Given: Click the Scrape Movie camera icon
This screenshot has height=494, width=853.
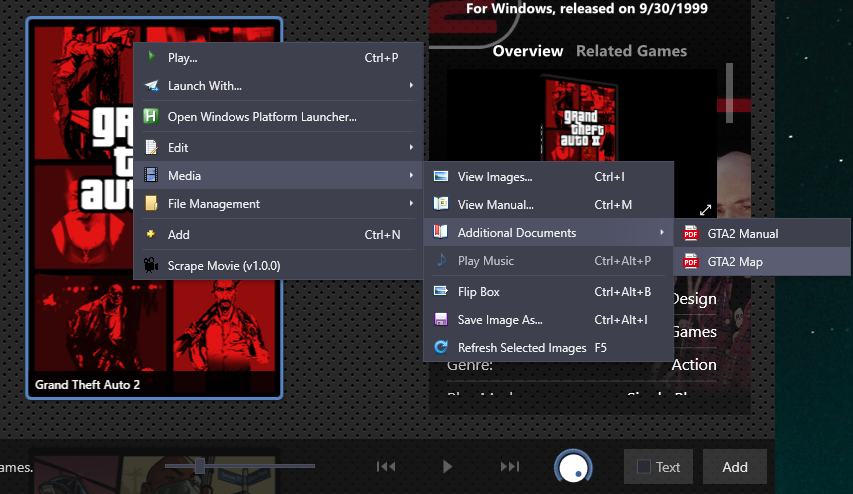Looking at the screenshot, I should point(151,265).
